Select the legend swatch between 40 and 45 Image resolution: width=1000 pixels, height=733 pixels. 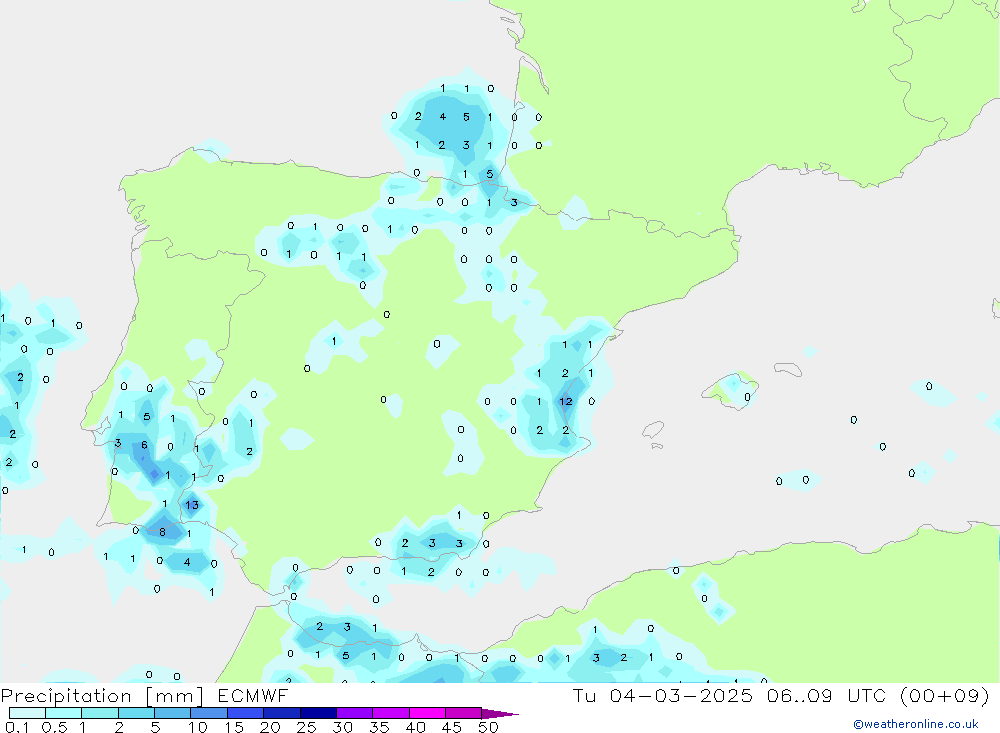pos(427,713)
